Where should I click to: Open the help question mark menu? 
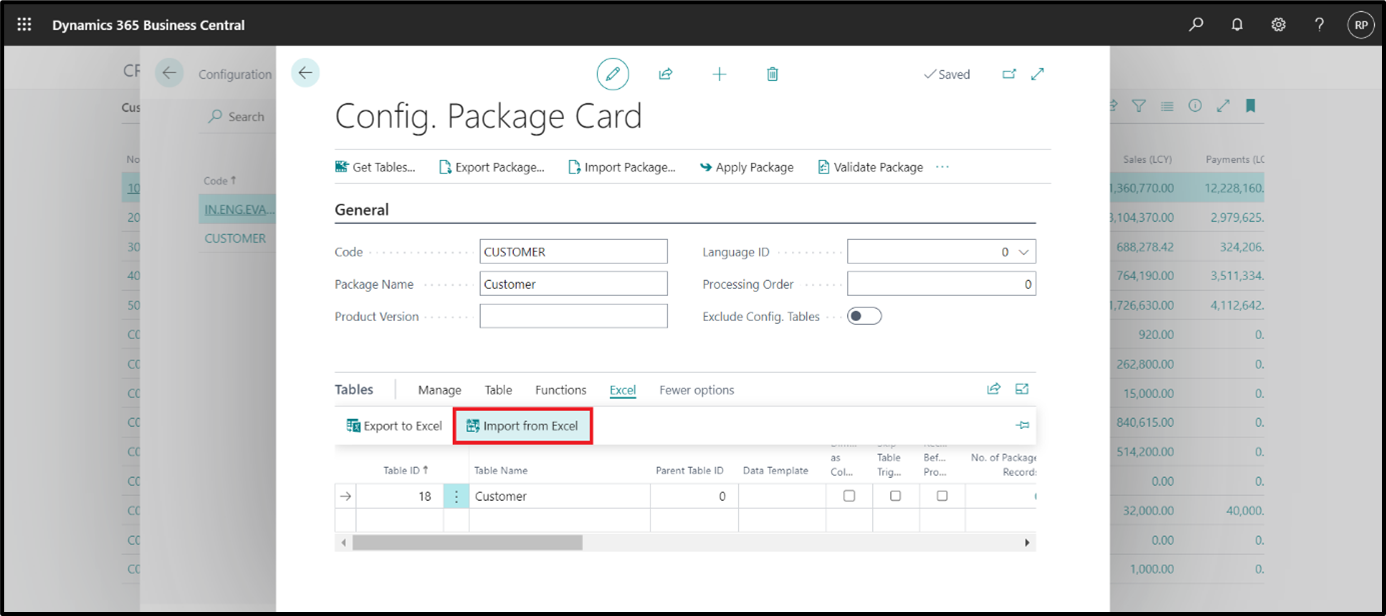click(x=1320, y=25)
